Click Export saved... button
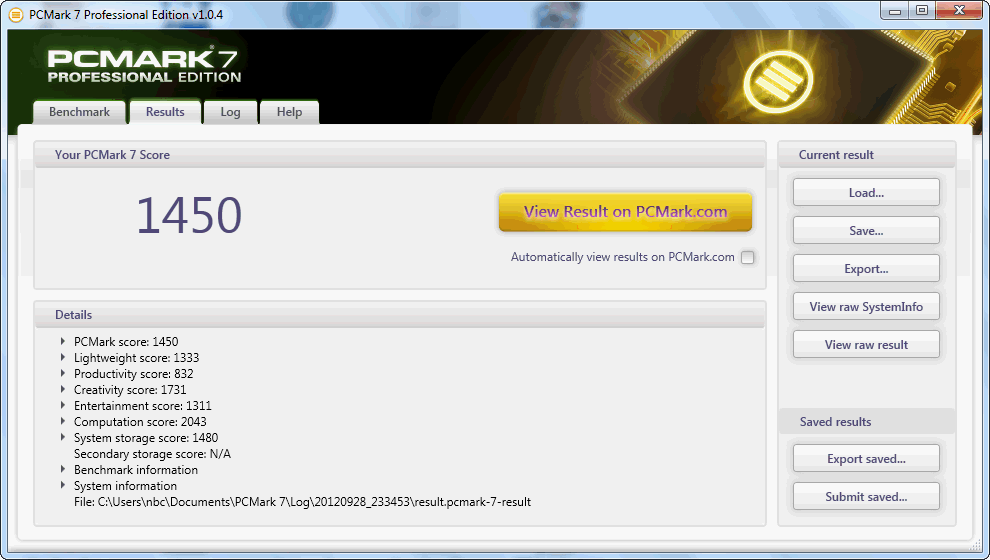Screen dimensions: 990x560 (866, 458)
